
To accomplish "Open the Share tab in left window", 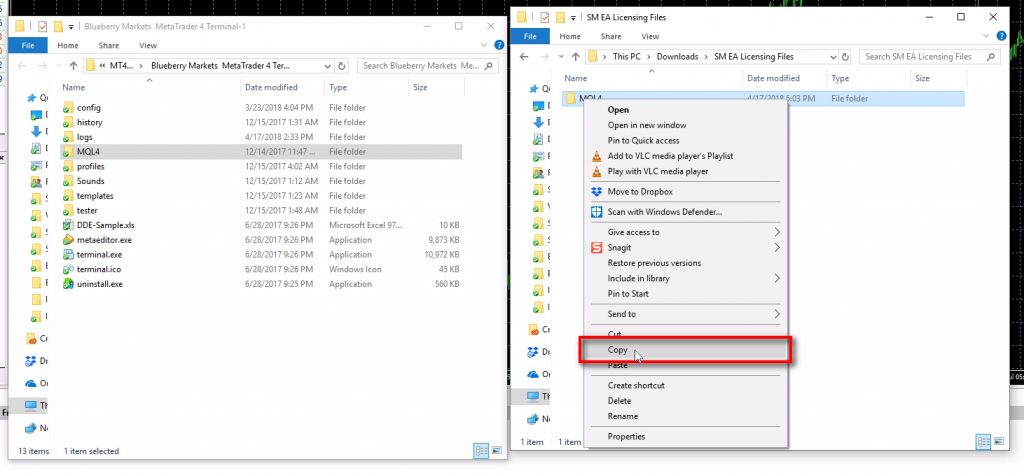I will point(108,45).
